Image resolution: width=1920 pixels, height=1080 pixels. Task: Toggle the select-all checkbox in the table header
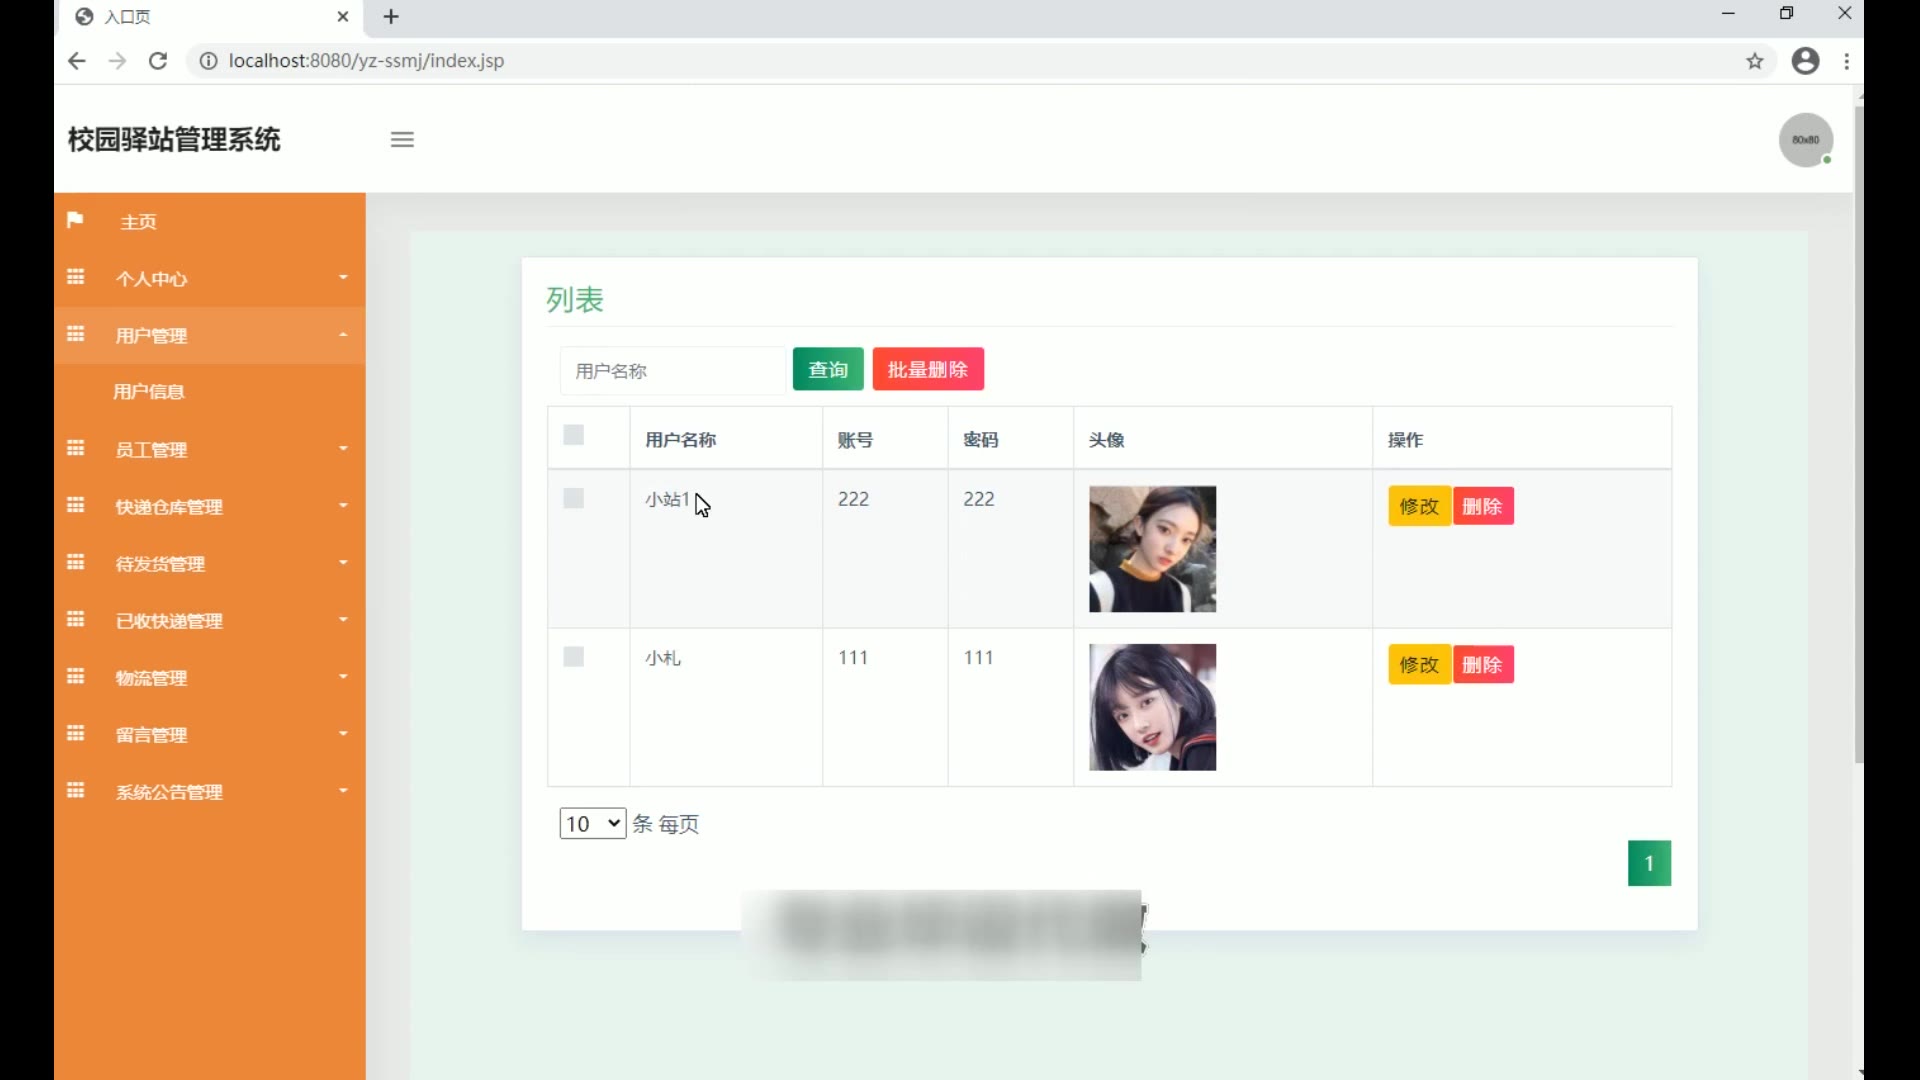point(573,435)
